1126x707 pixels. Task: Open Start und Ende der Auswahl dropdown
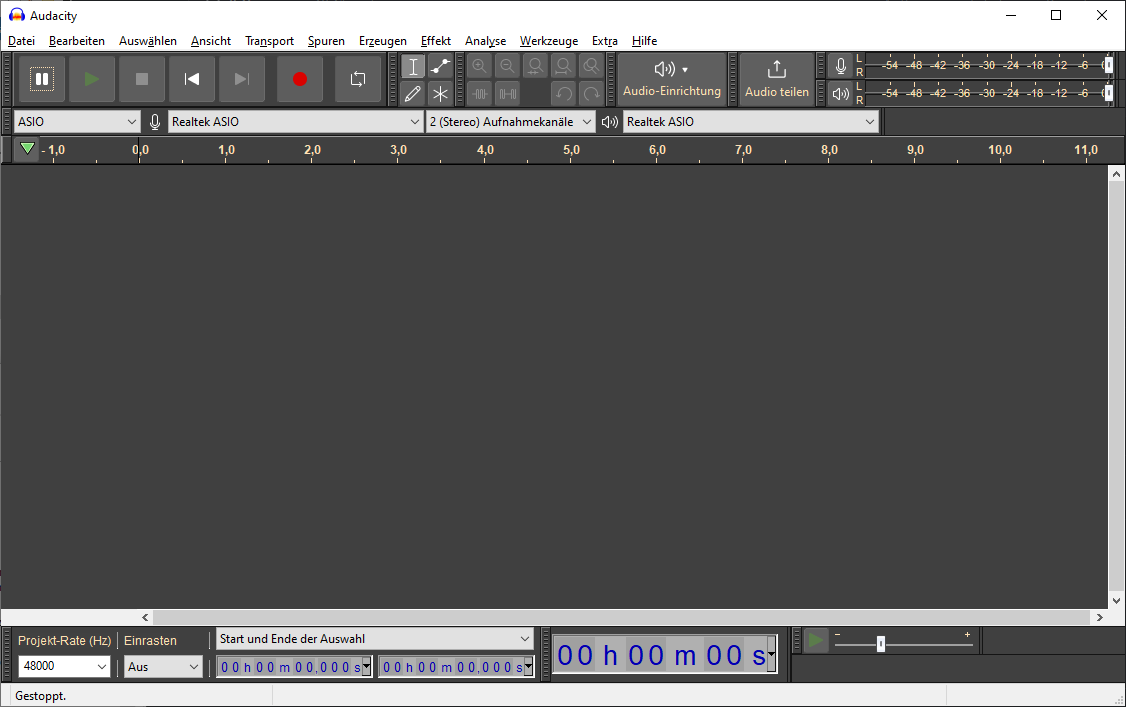pyautogui.click(x=375, y=639)
